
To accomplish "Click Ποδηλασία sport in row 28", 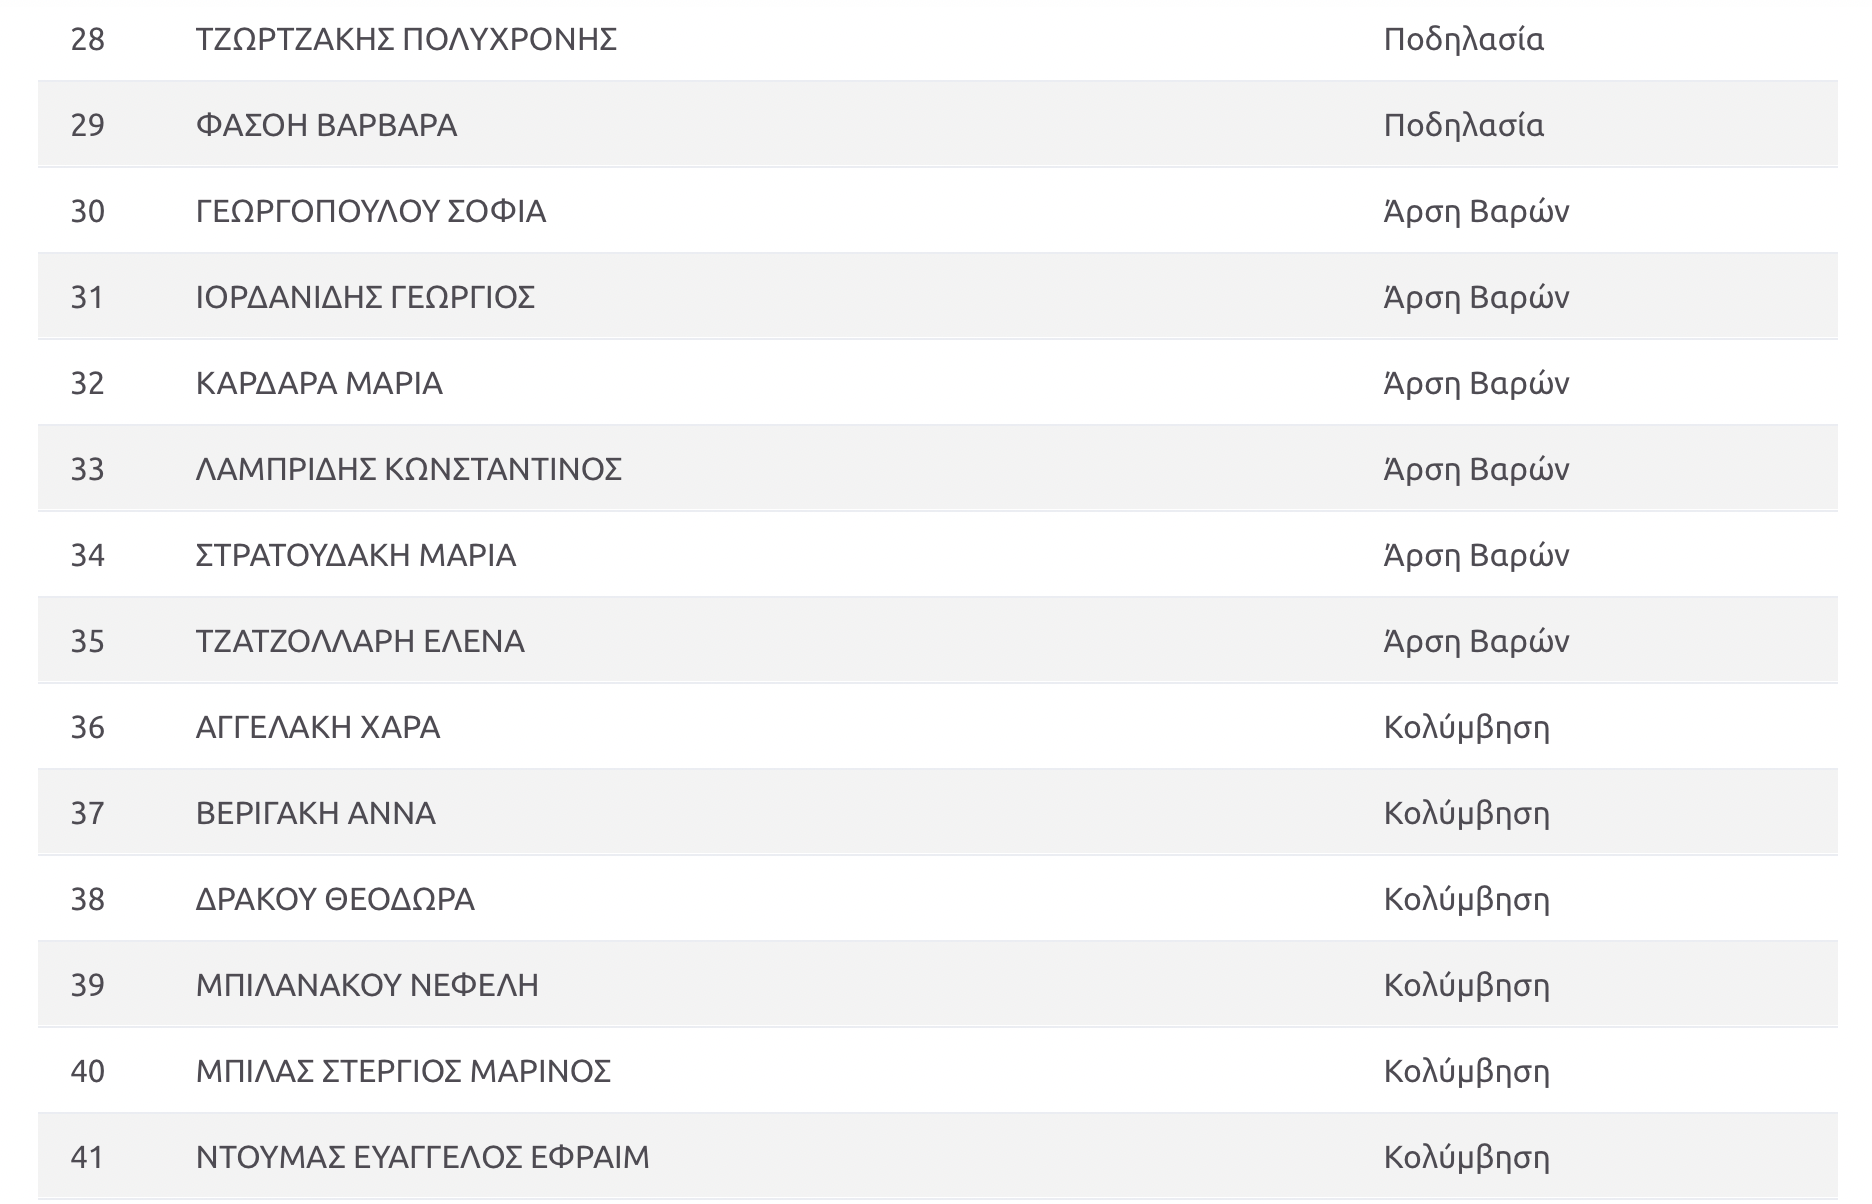I will tap(1464, 39).
